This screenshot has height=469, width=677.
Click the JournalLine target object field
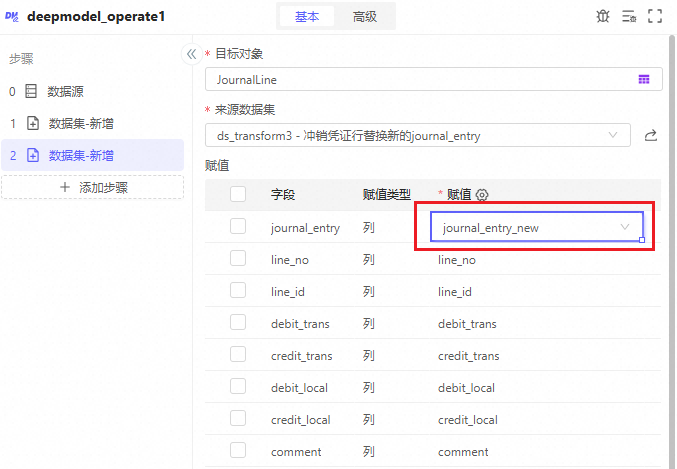[x=418, y=79]
